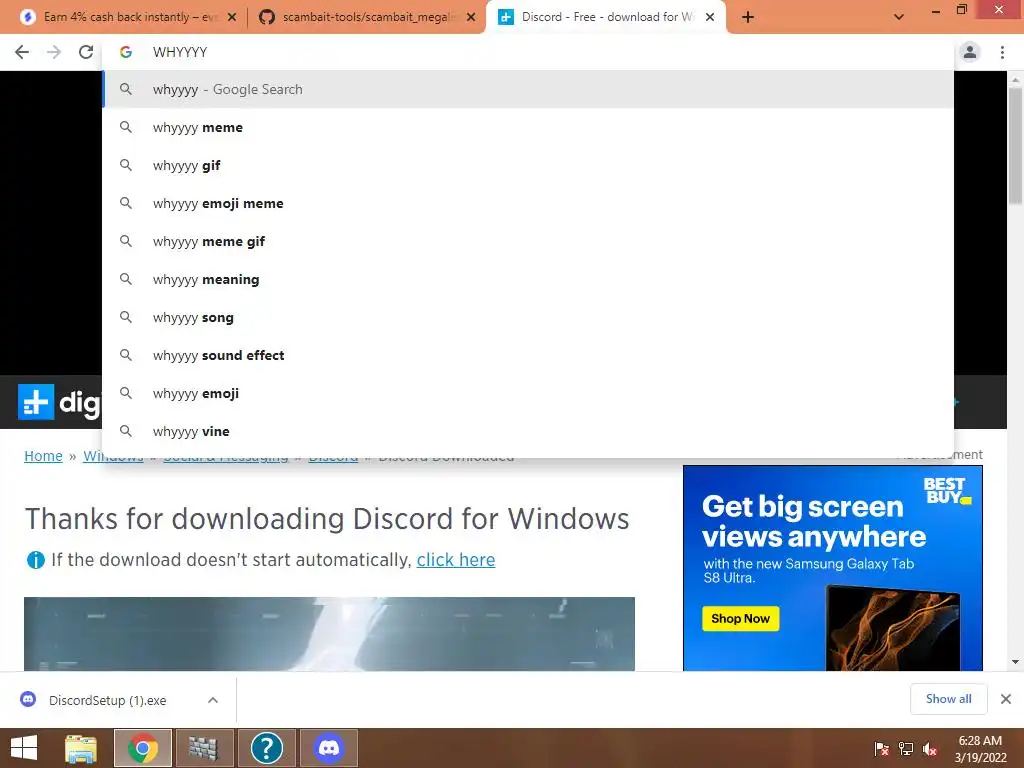Click the Google G icon in address bar

click(126, 52)
